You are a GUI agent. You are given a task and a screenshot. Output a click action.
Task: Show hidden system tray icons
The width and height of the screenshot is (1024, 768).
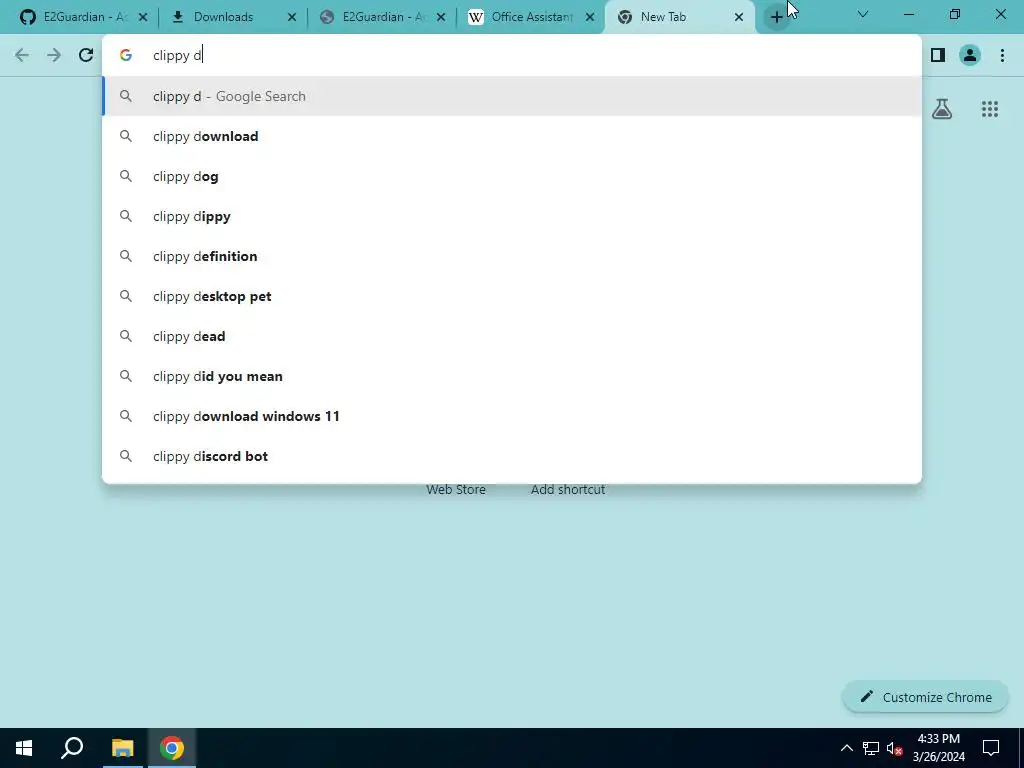846,748
